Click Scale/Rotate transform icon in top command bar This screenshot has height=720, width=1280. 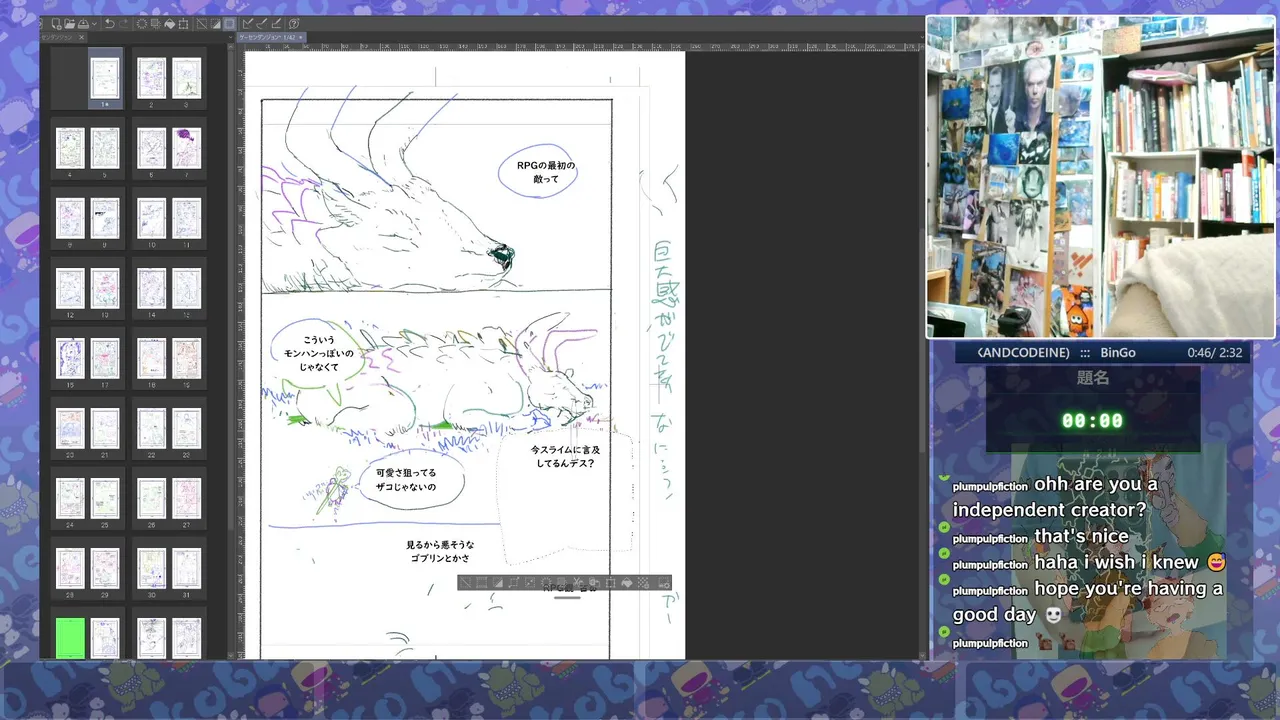point(183,24)
